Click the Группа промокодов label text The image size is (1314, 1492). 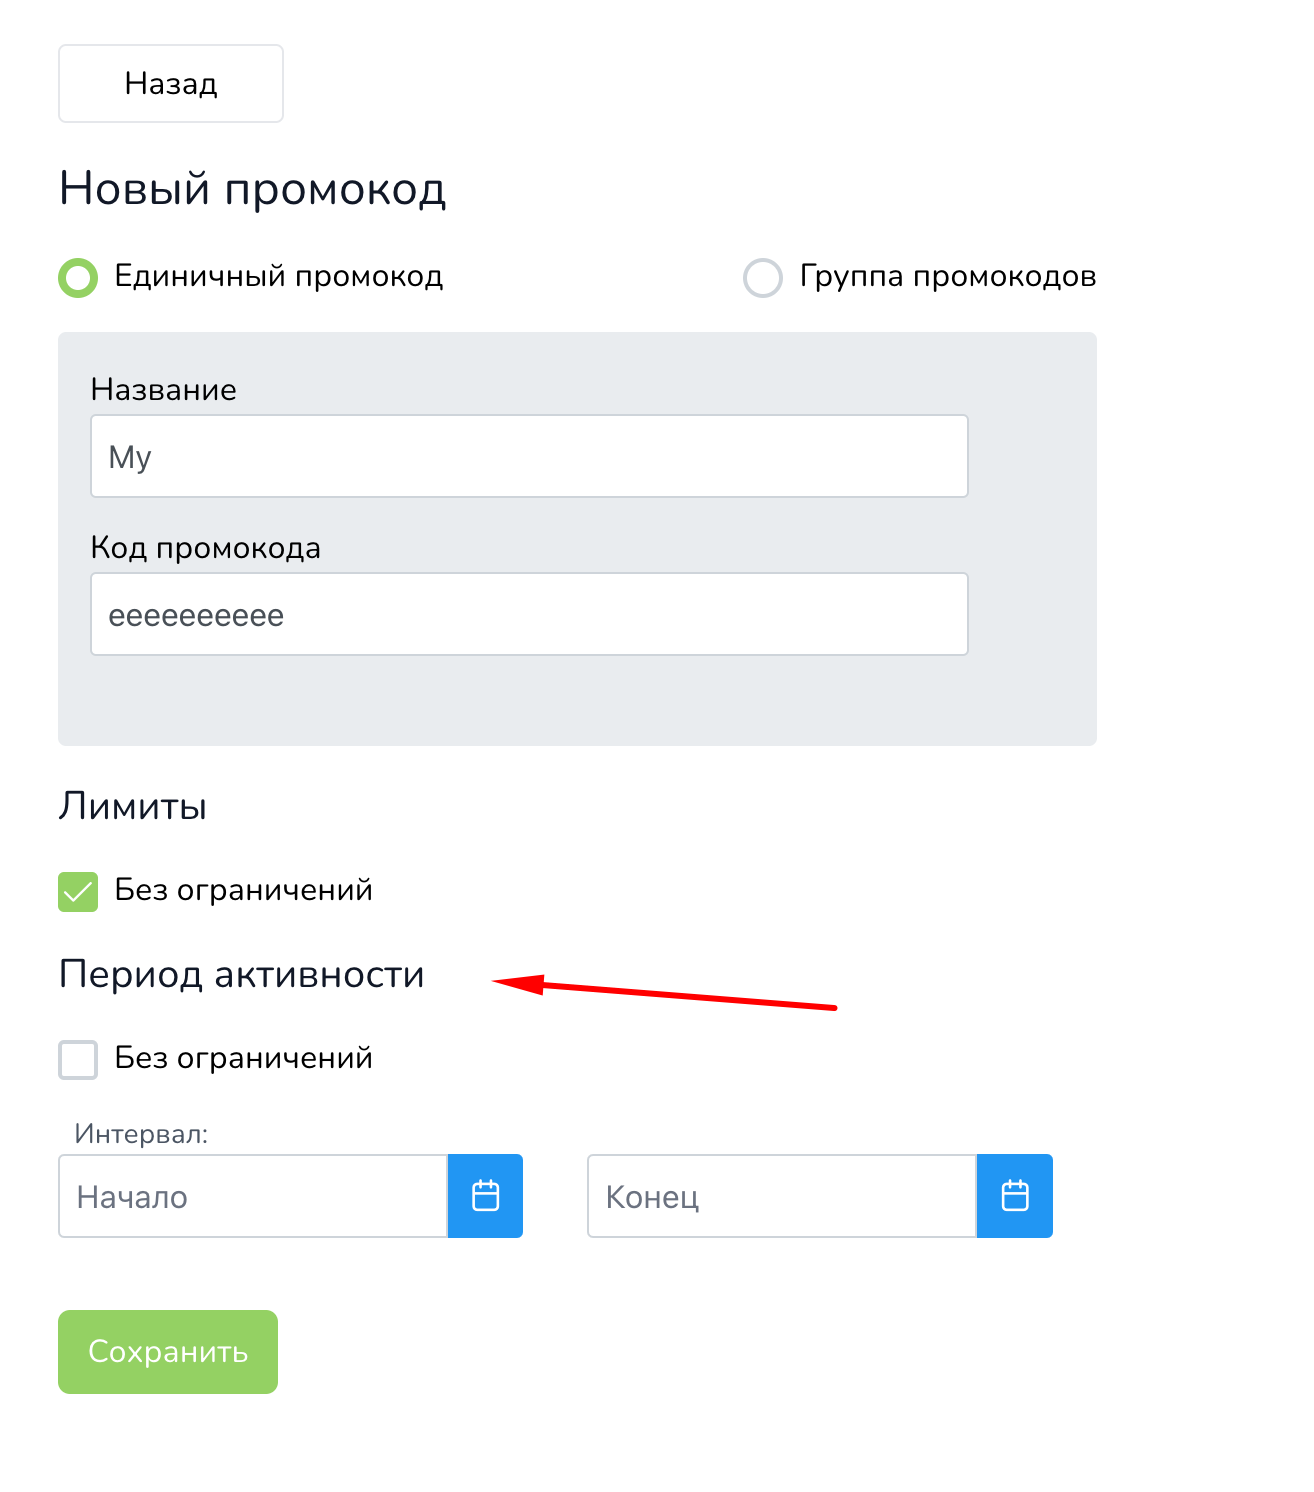(x=948, y=276)
